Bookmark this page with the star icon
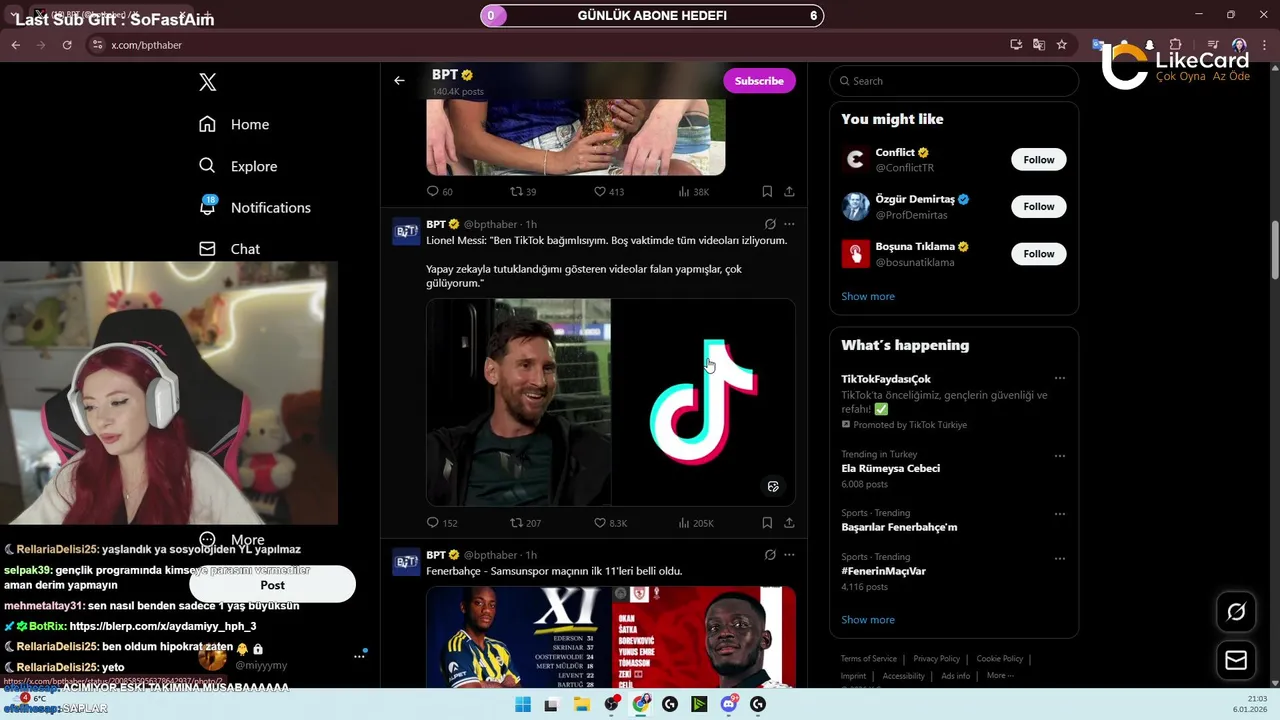The width and height of the screenshot is (1280, 720). (x=1061, y=45)
